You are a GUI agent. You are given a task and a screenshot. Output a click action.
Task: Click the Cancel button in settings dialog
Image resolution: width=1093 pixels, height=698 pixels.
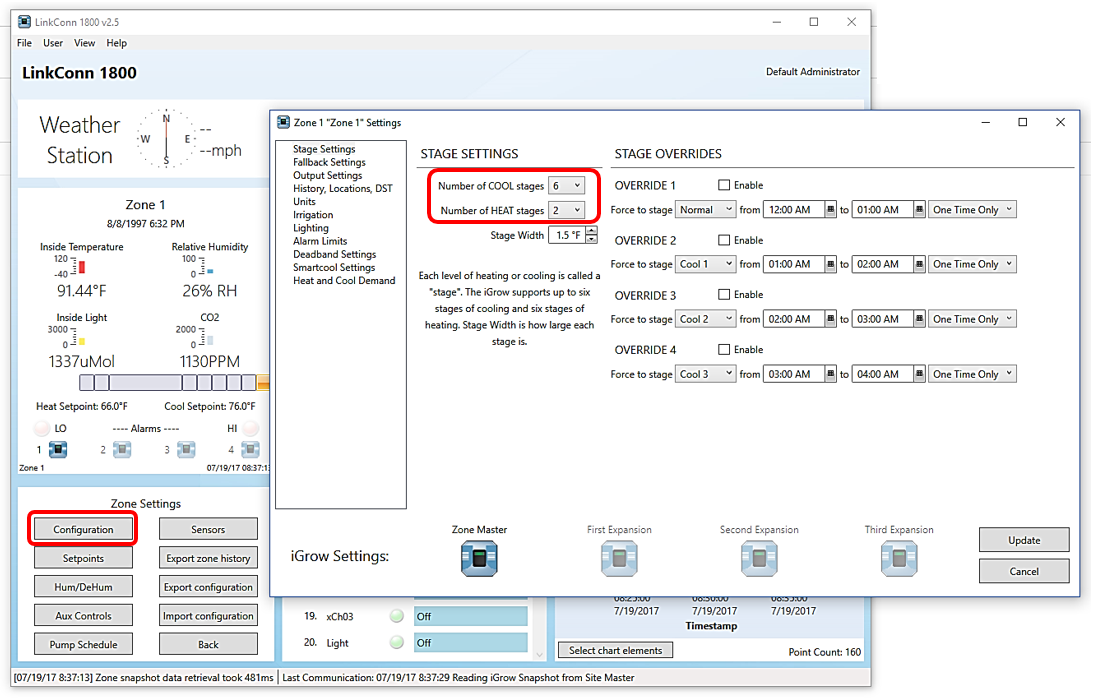1024,571
